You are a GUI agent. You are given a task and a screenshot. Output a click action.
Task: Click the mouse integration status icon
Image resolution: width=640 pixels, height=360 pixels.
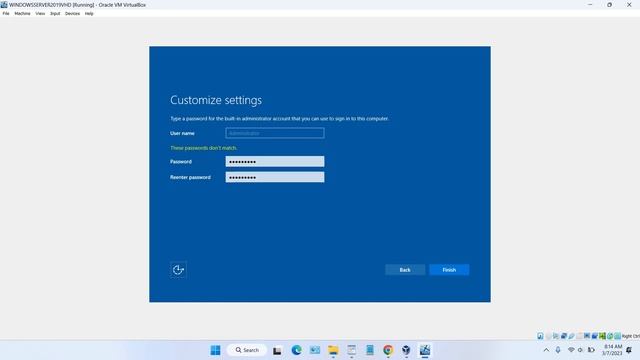(610, 336)
